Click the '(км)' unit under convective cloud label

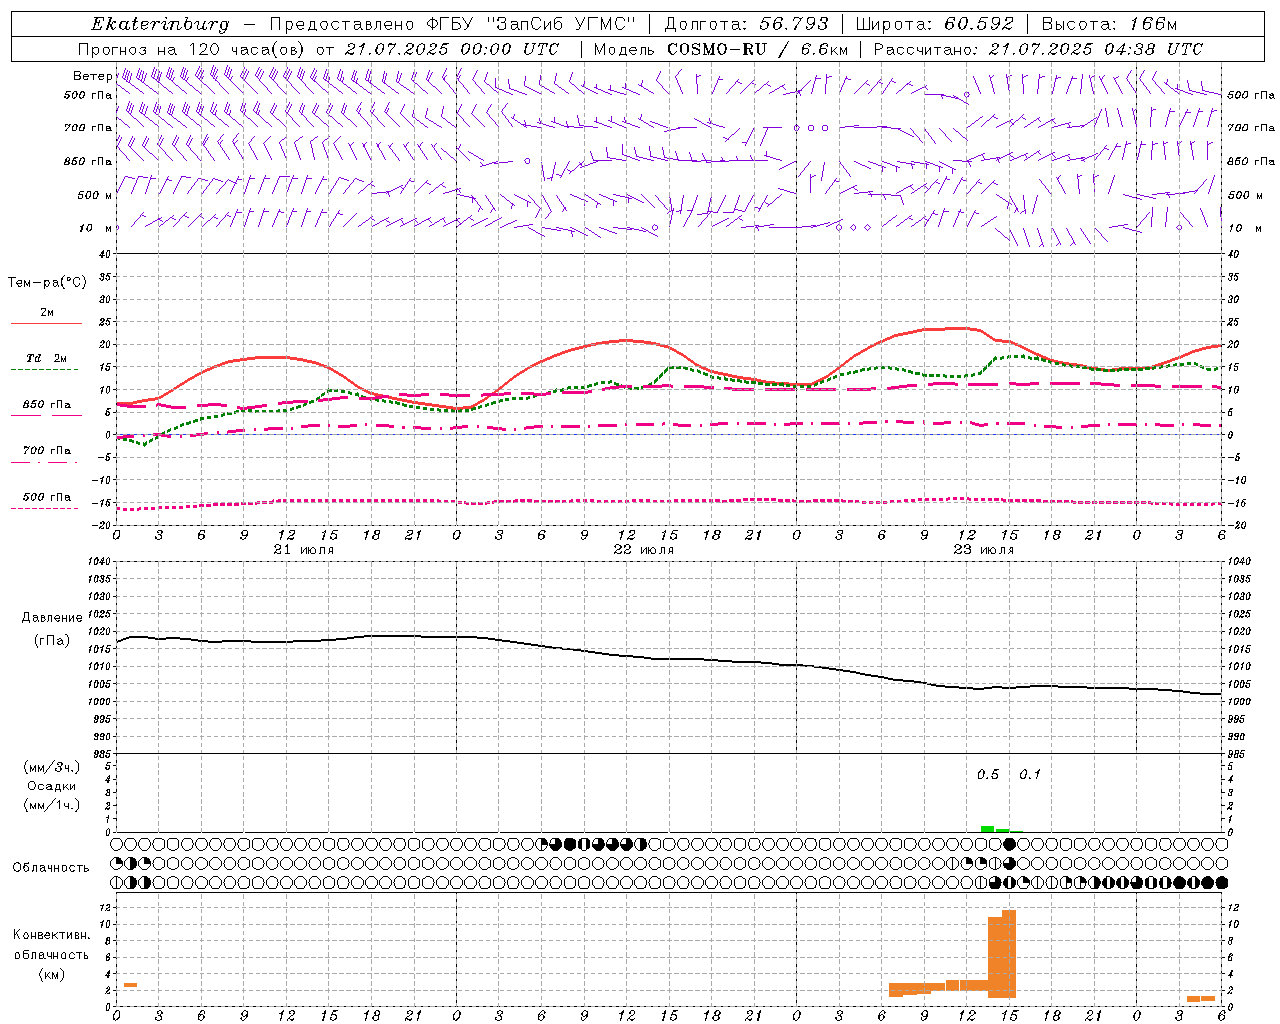click(52, 974)
